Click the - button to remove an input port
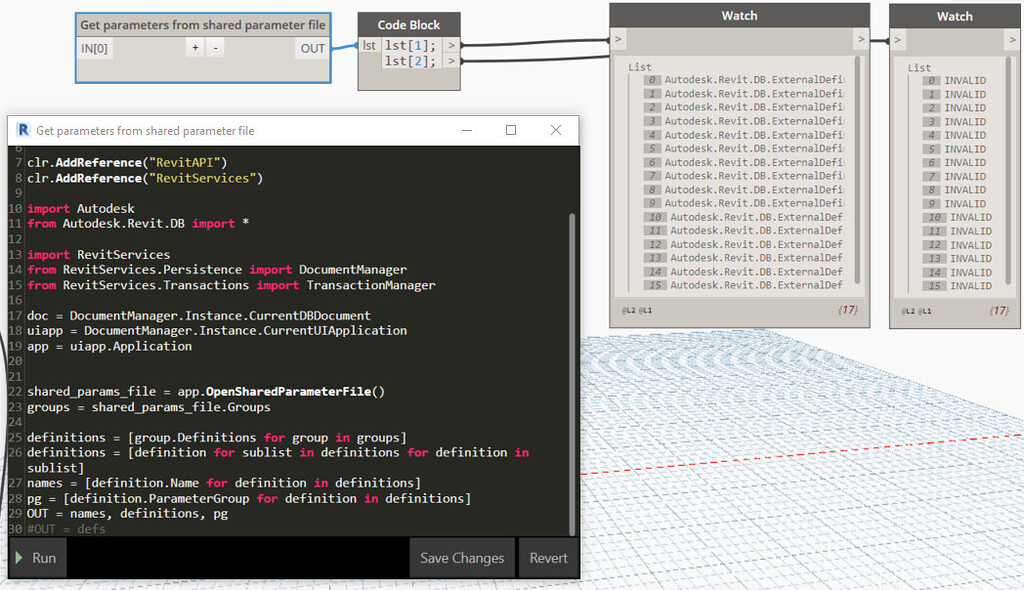Viewport: 1024px width, 590px height. click(213, 47)
